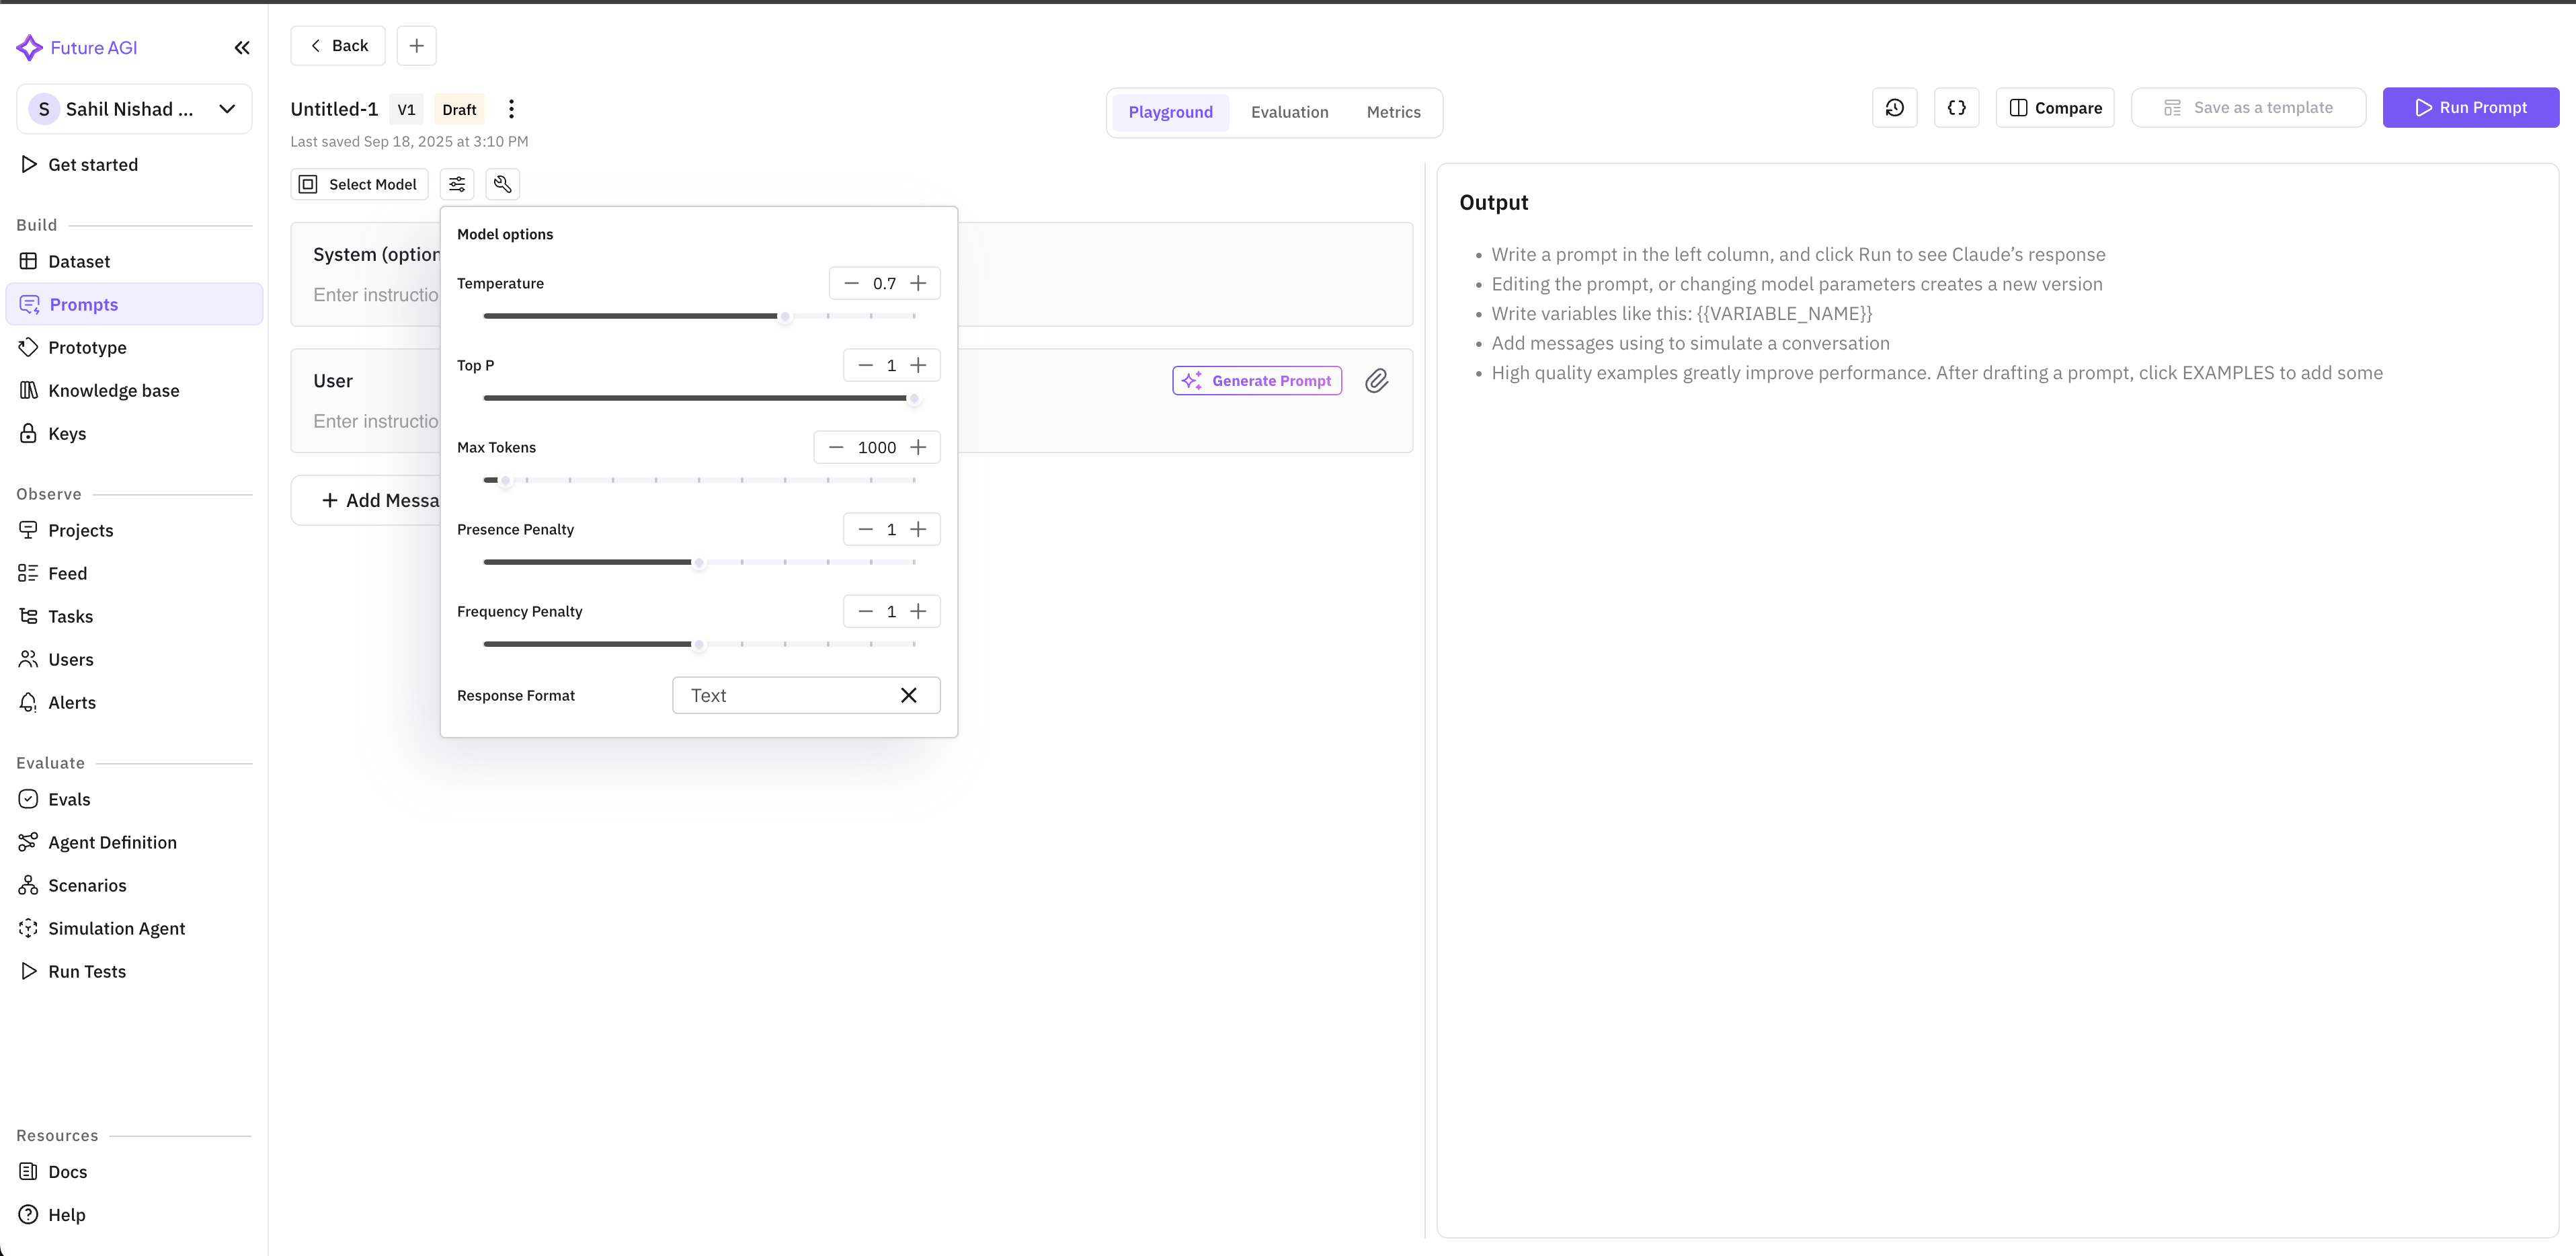
Task: Open Alerts from the sidebar
Action: [72, 702]
